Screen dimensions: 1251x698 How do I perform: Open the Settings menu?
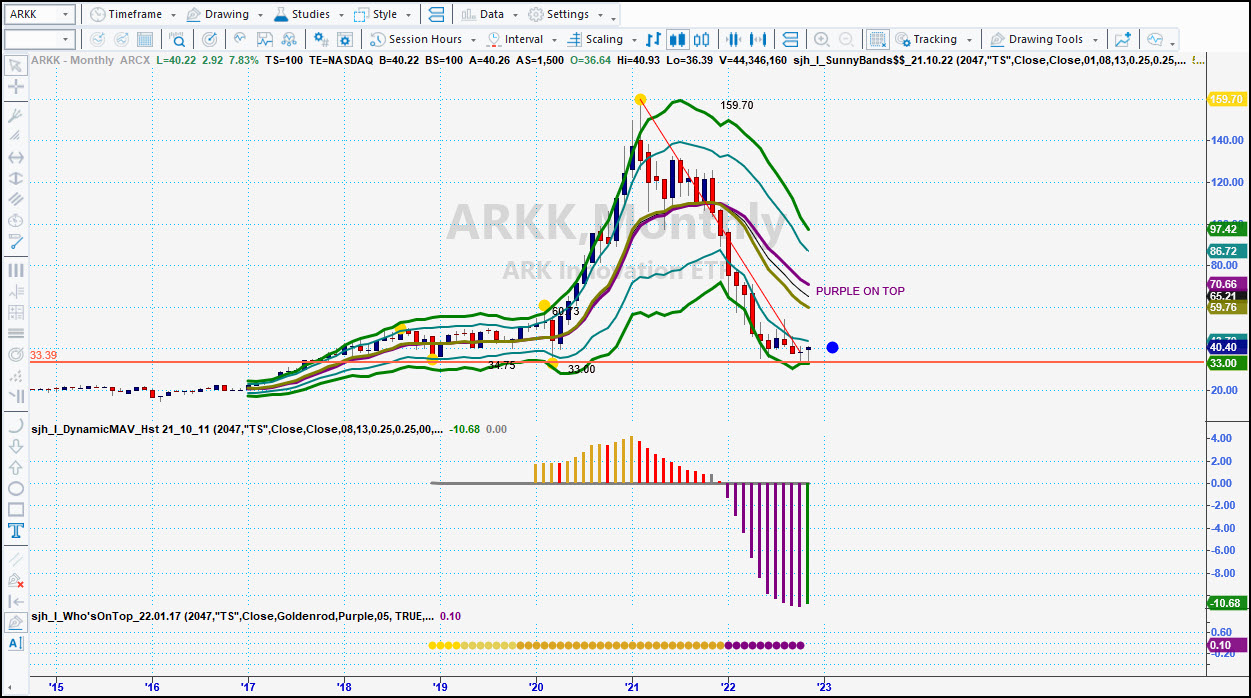pyautogui.click(x=566, y=15)
